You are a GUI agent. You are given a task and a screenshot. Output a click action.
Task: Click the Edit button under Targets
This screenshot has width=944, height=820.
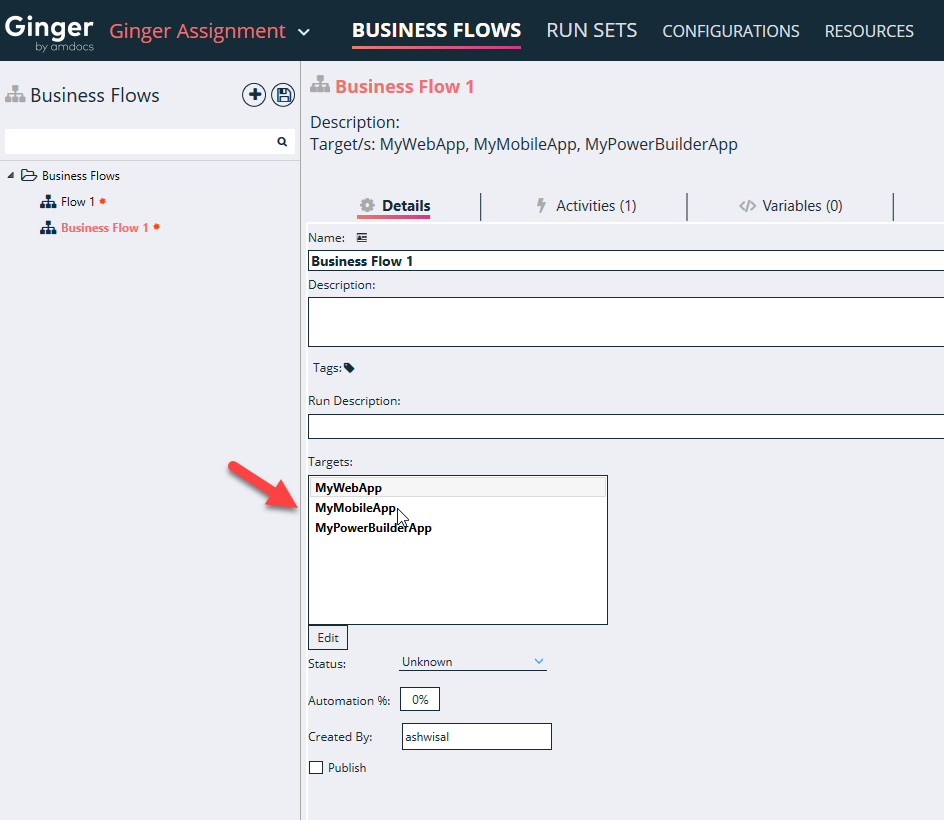(x=328, y=638)
